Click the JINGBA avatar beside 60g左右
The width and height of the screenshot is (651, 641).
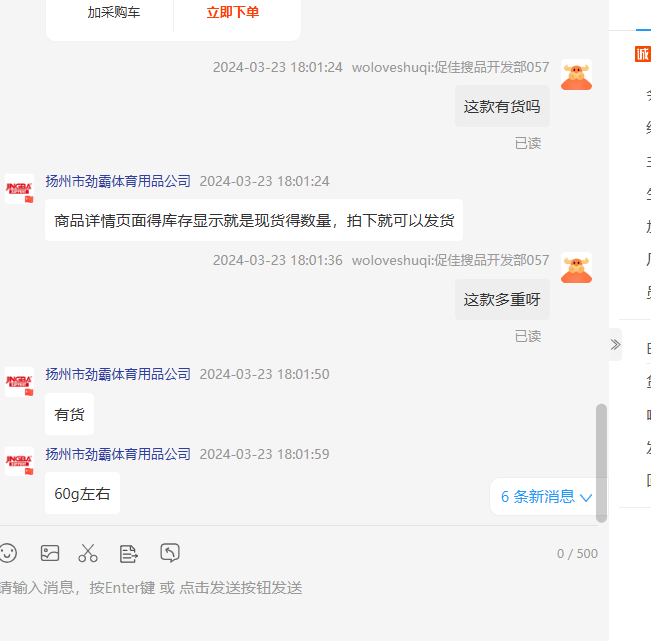click(19, 462)
